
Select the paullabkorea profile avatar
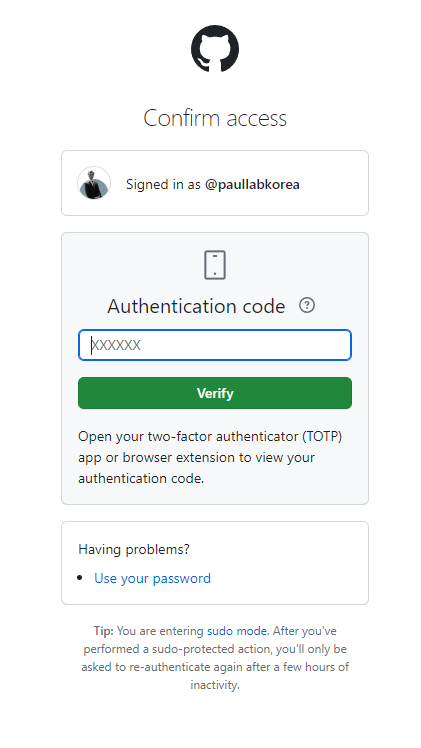[x=94, y=183]
